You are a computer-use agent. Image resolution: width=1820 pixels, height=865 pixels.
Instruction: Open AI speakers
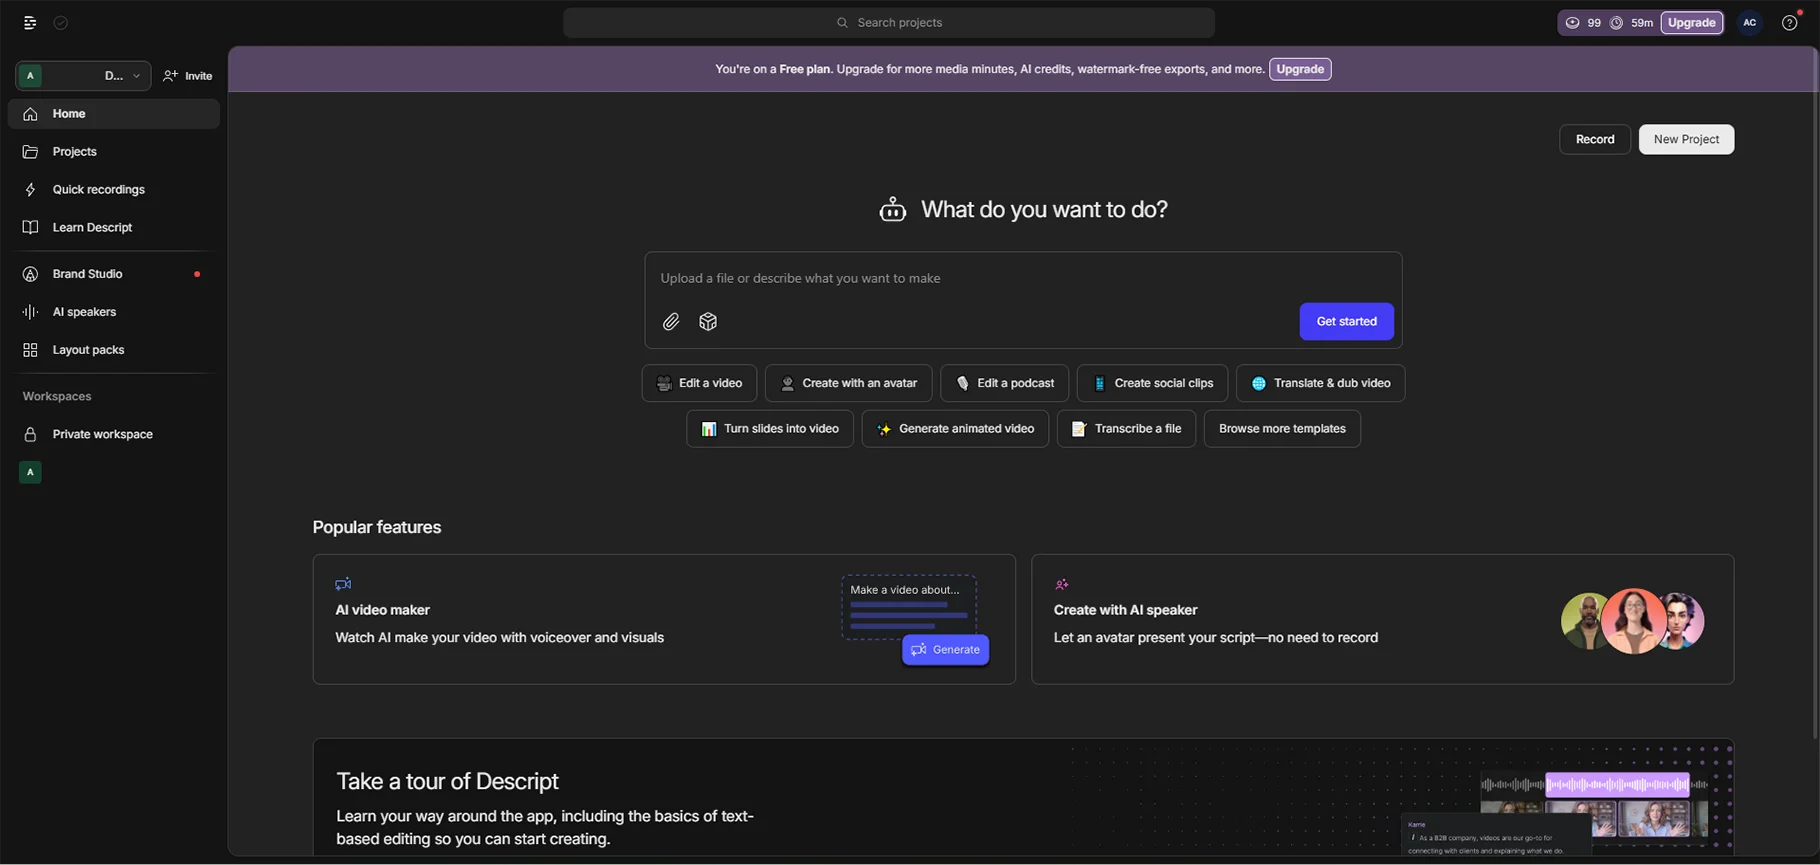point(114,312)
